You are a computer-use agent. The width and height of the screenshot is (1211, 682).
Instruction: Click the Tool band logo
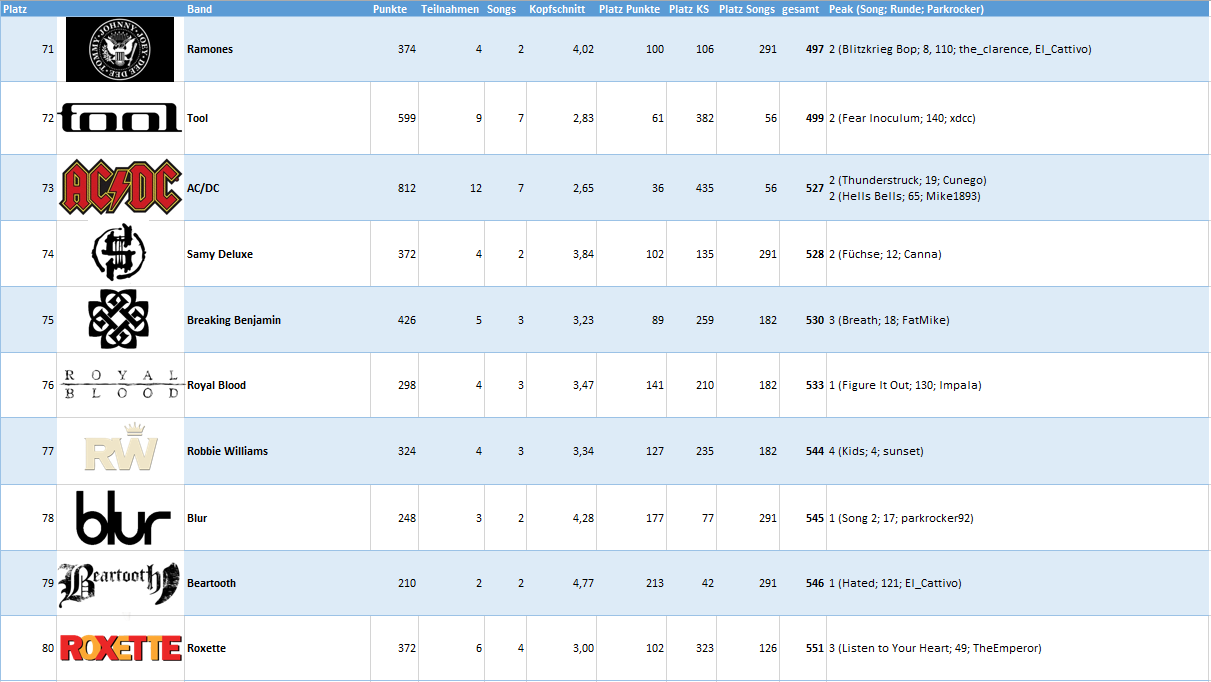click(x=121, y=118)
